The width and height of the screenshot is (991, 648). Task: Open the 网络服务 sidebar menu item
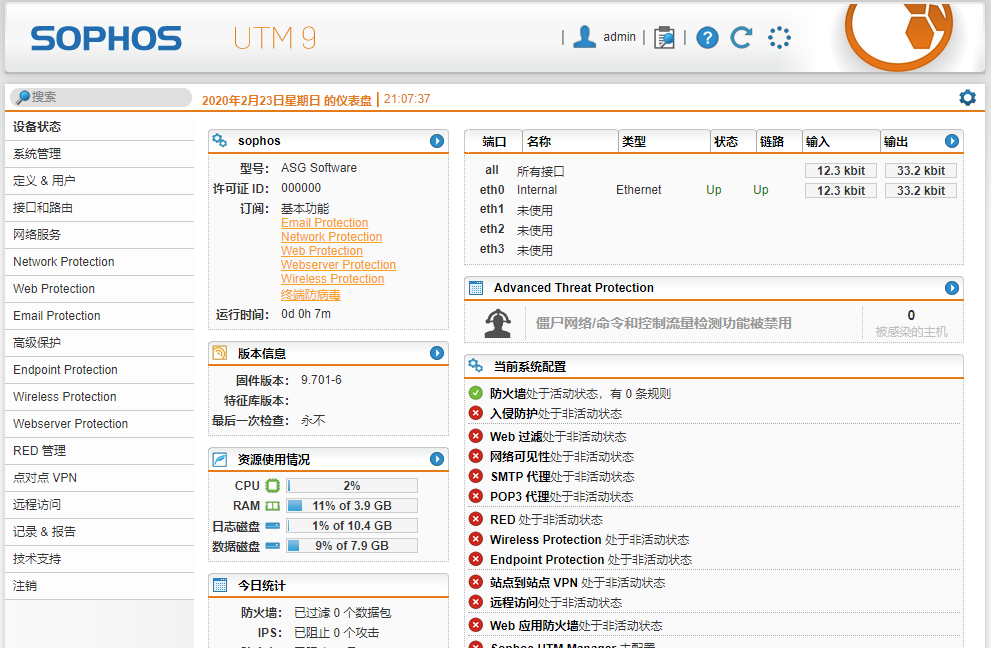point(38,234)
